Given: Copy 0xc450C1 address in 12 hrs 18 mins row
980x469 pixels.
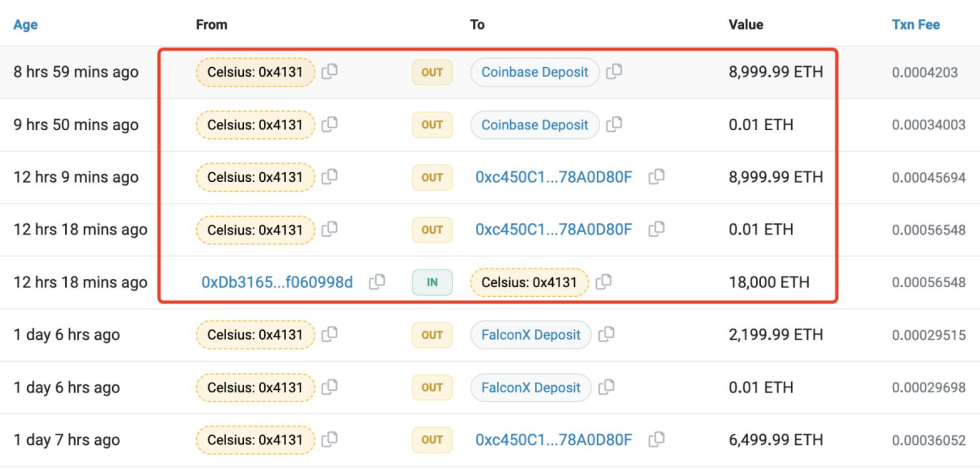Looking at the screenshot, I should [656, 229].
